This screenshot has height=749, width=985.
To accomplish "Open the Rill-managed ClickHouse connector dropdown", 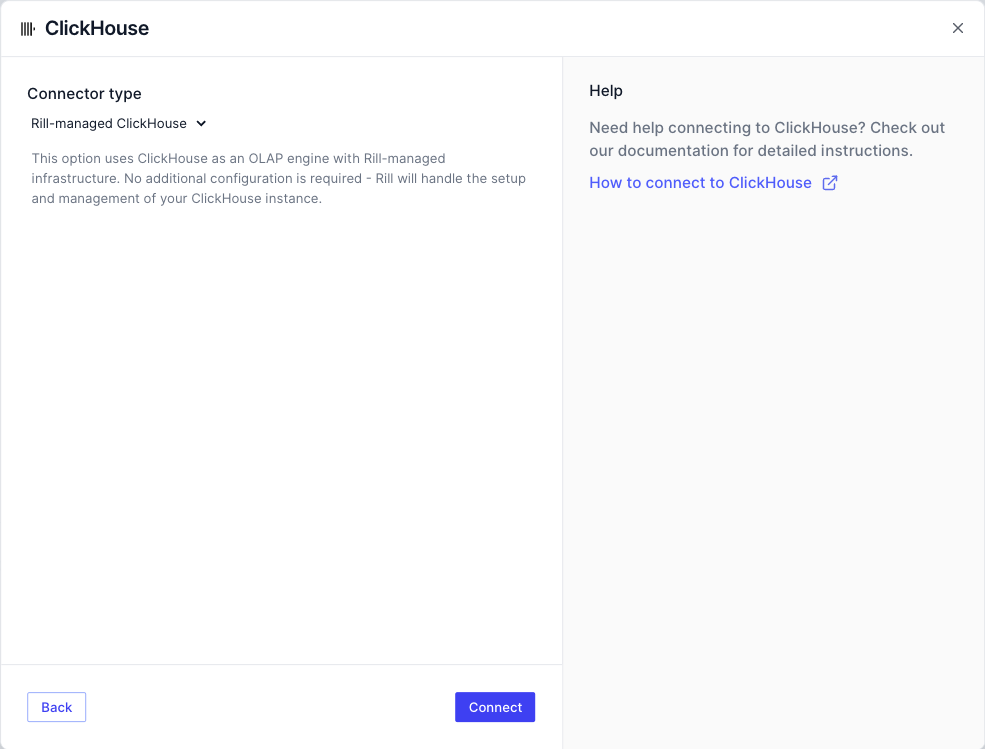I will (x=119, y=124).
